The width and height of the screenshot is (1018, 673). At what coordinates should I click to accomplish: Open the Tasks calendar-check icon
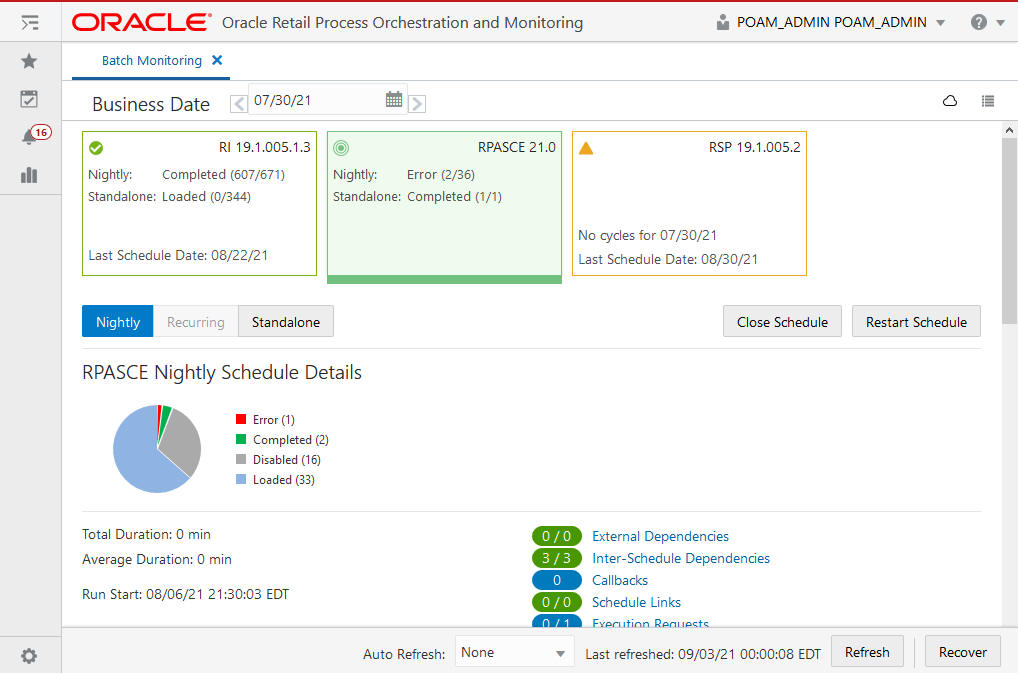(x=29, y=99)
